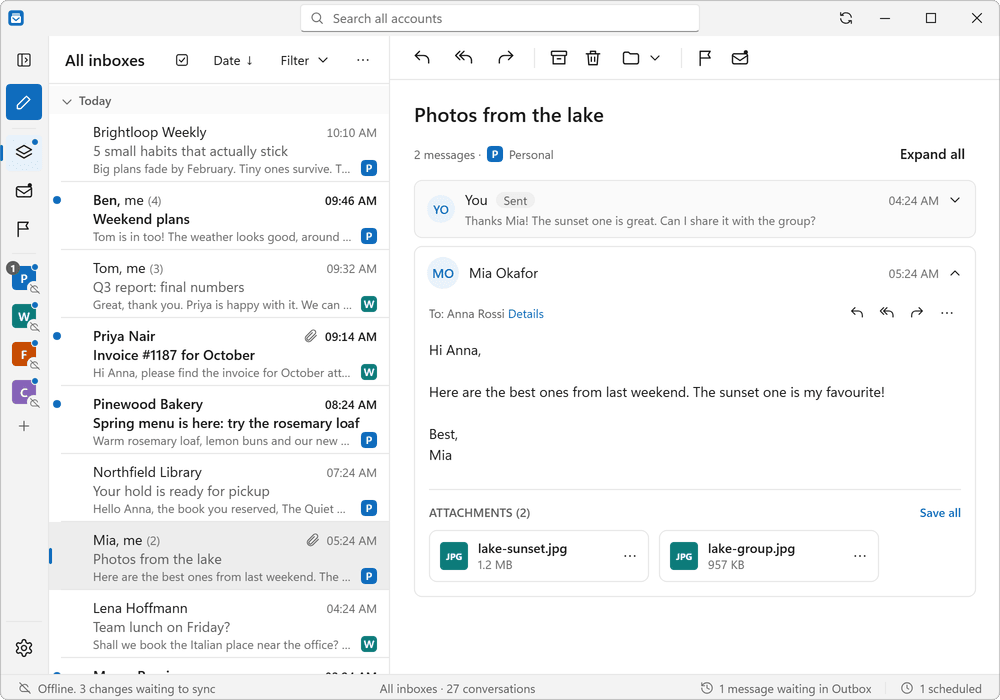
Task: Collapse Mia Okafor's message chevron
Action: pos(955,273)
